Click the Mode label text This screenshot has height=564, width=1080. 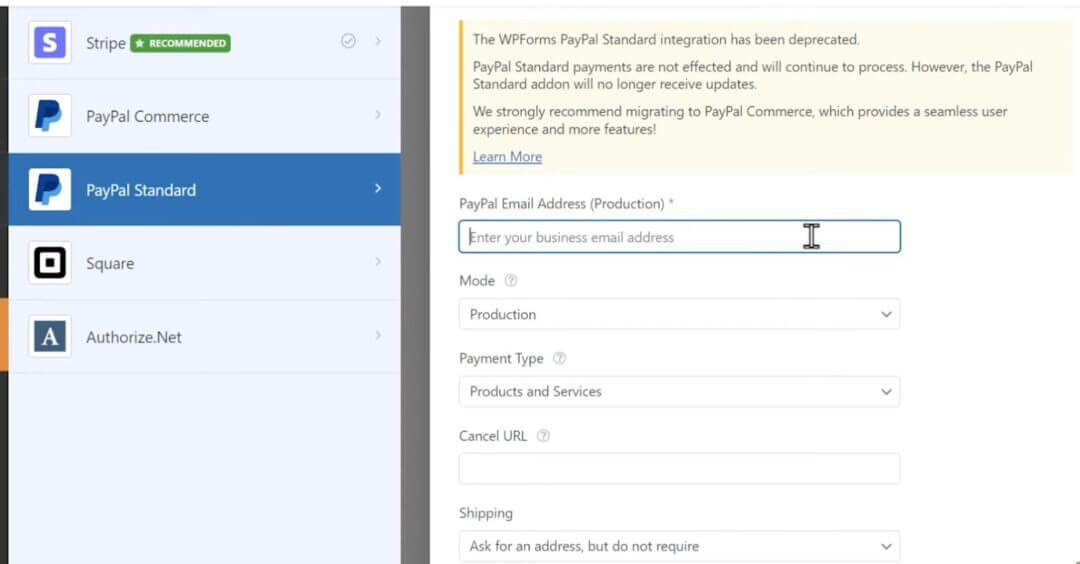click(477, 280)
